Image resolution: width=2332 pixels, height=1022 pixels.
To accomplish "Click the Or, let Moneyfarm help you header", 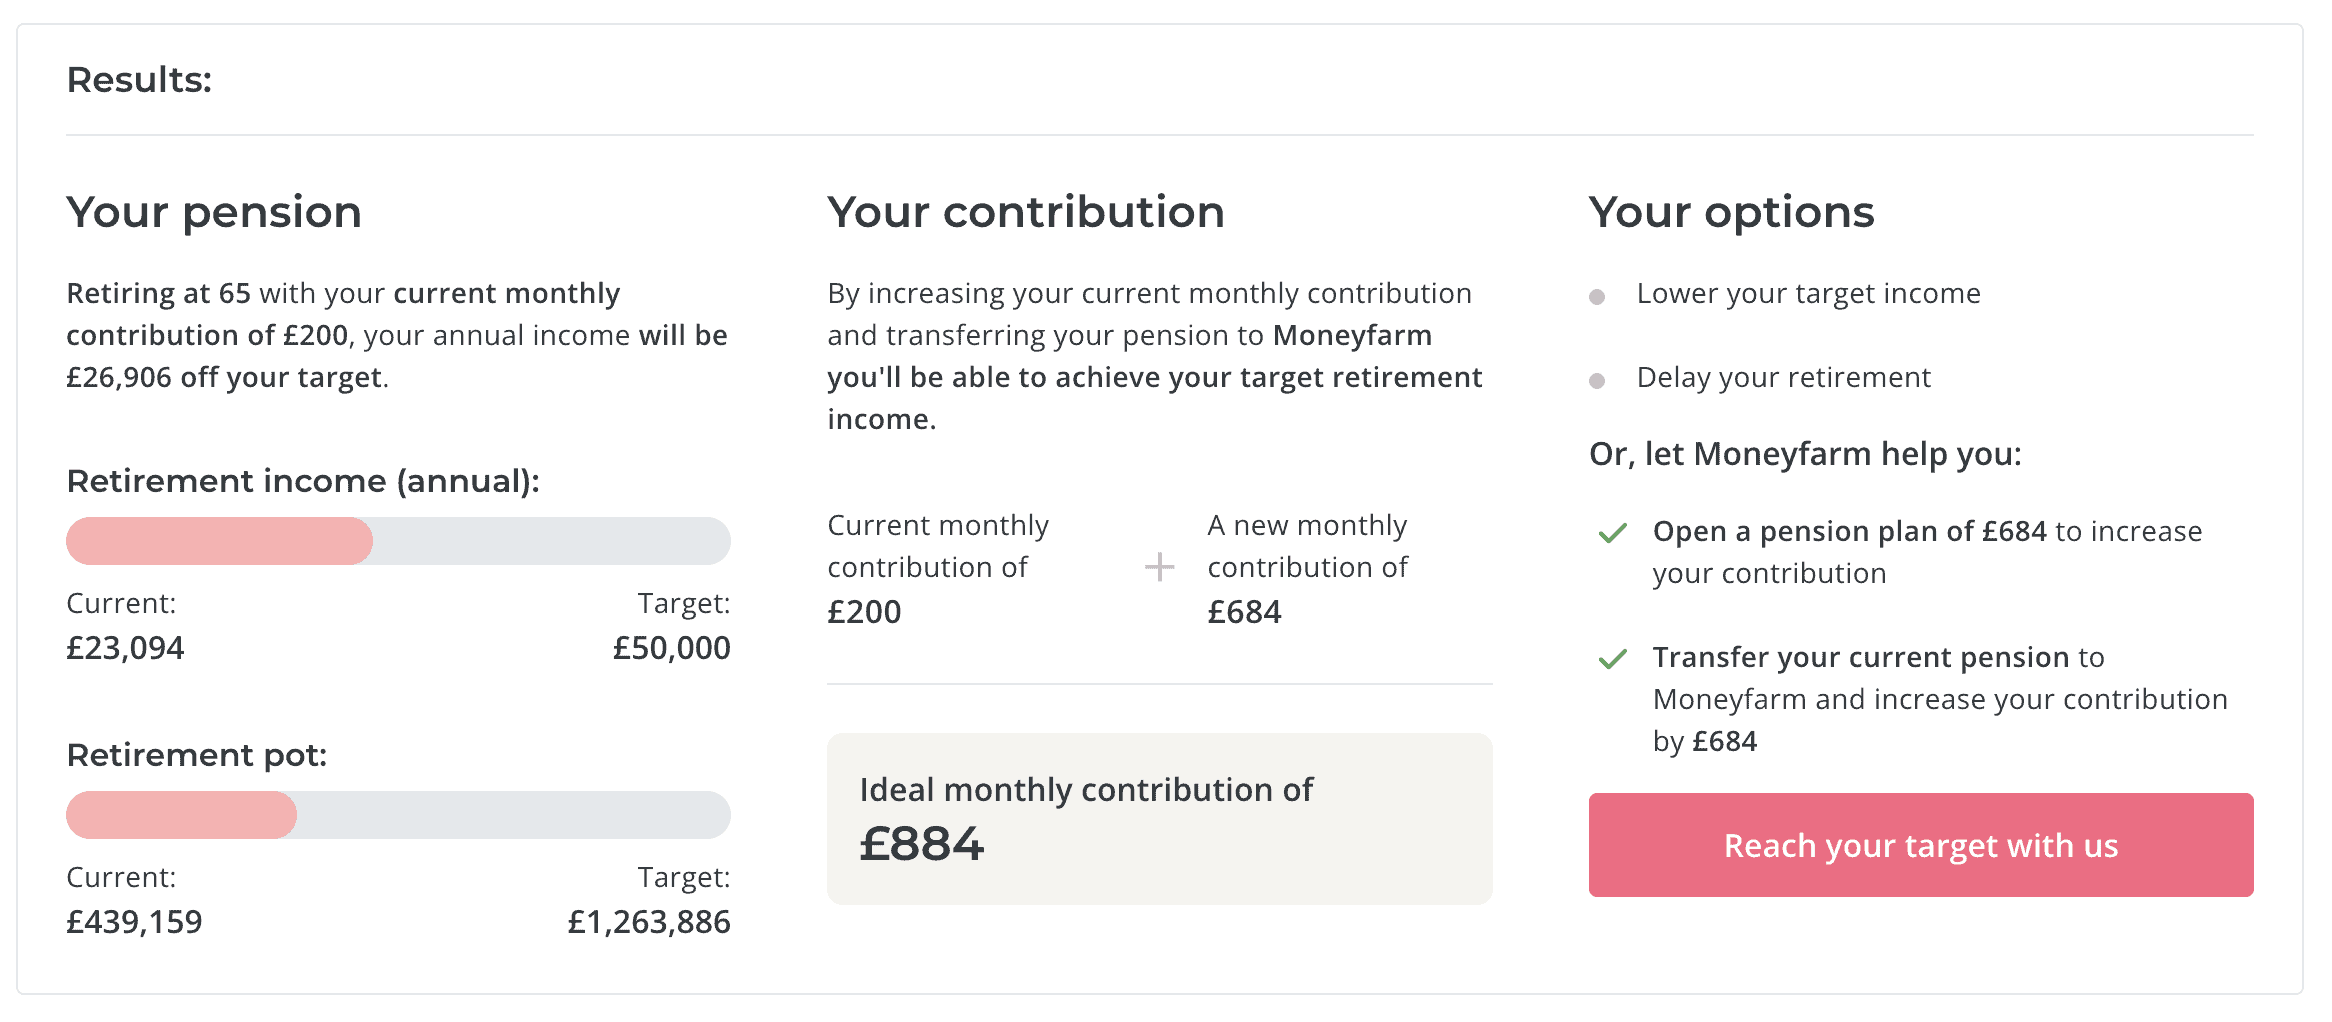I will click(x=1803, y=453).
